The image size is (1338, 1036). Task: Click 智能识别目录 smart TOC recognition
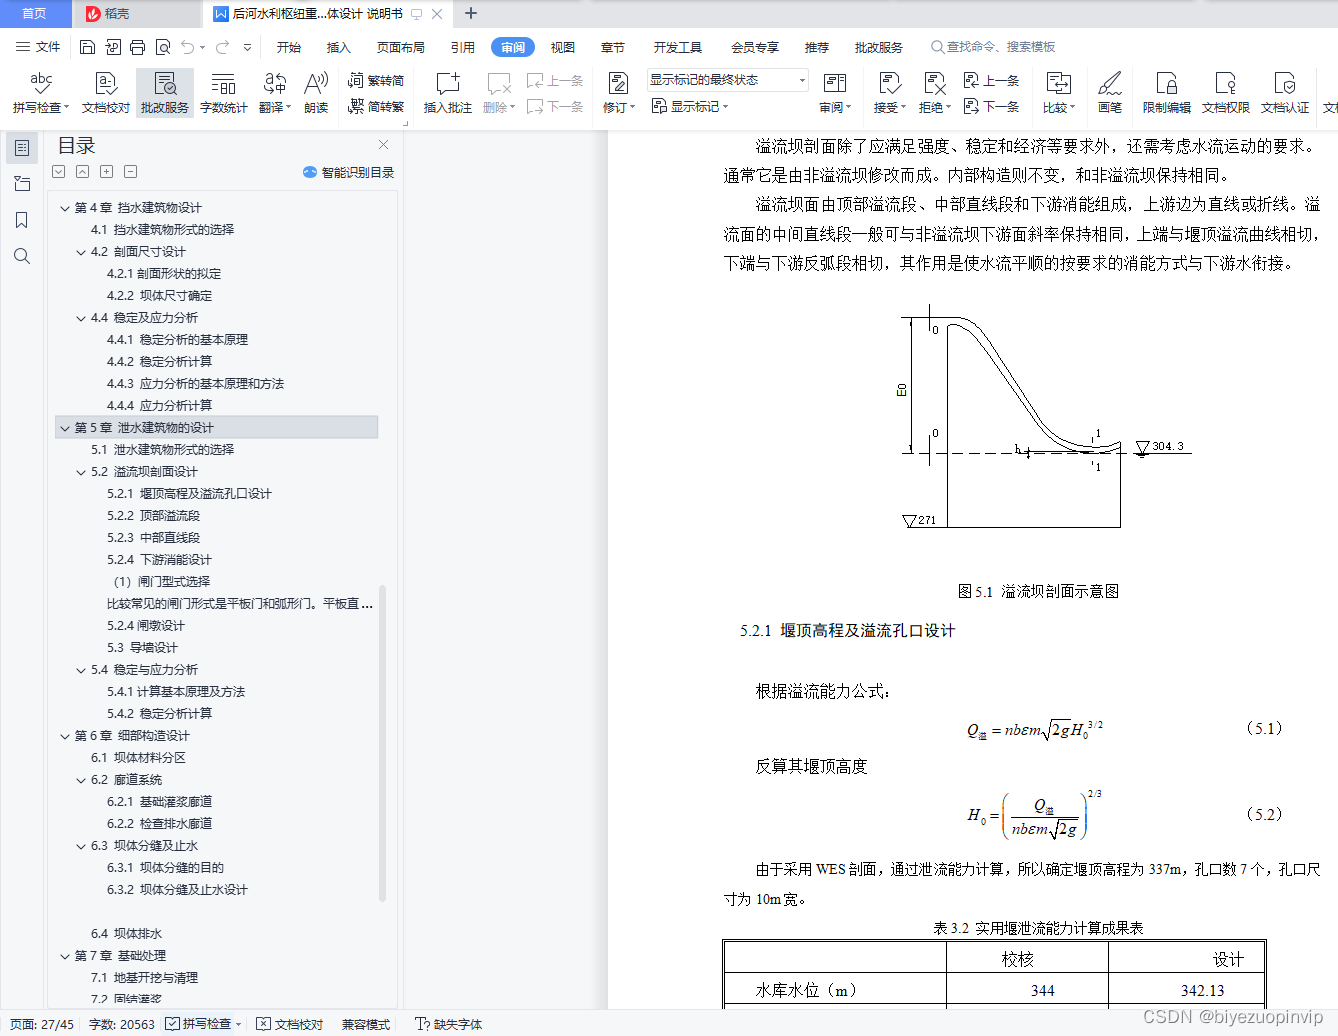[x=348, y=172]
